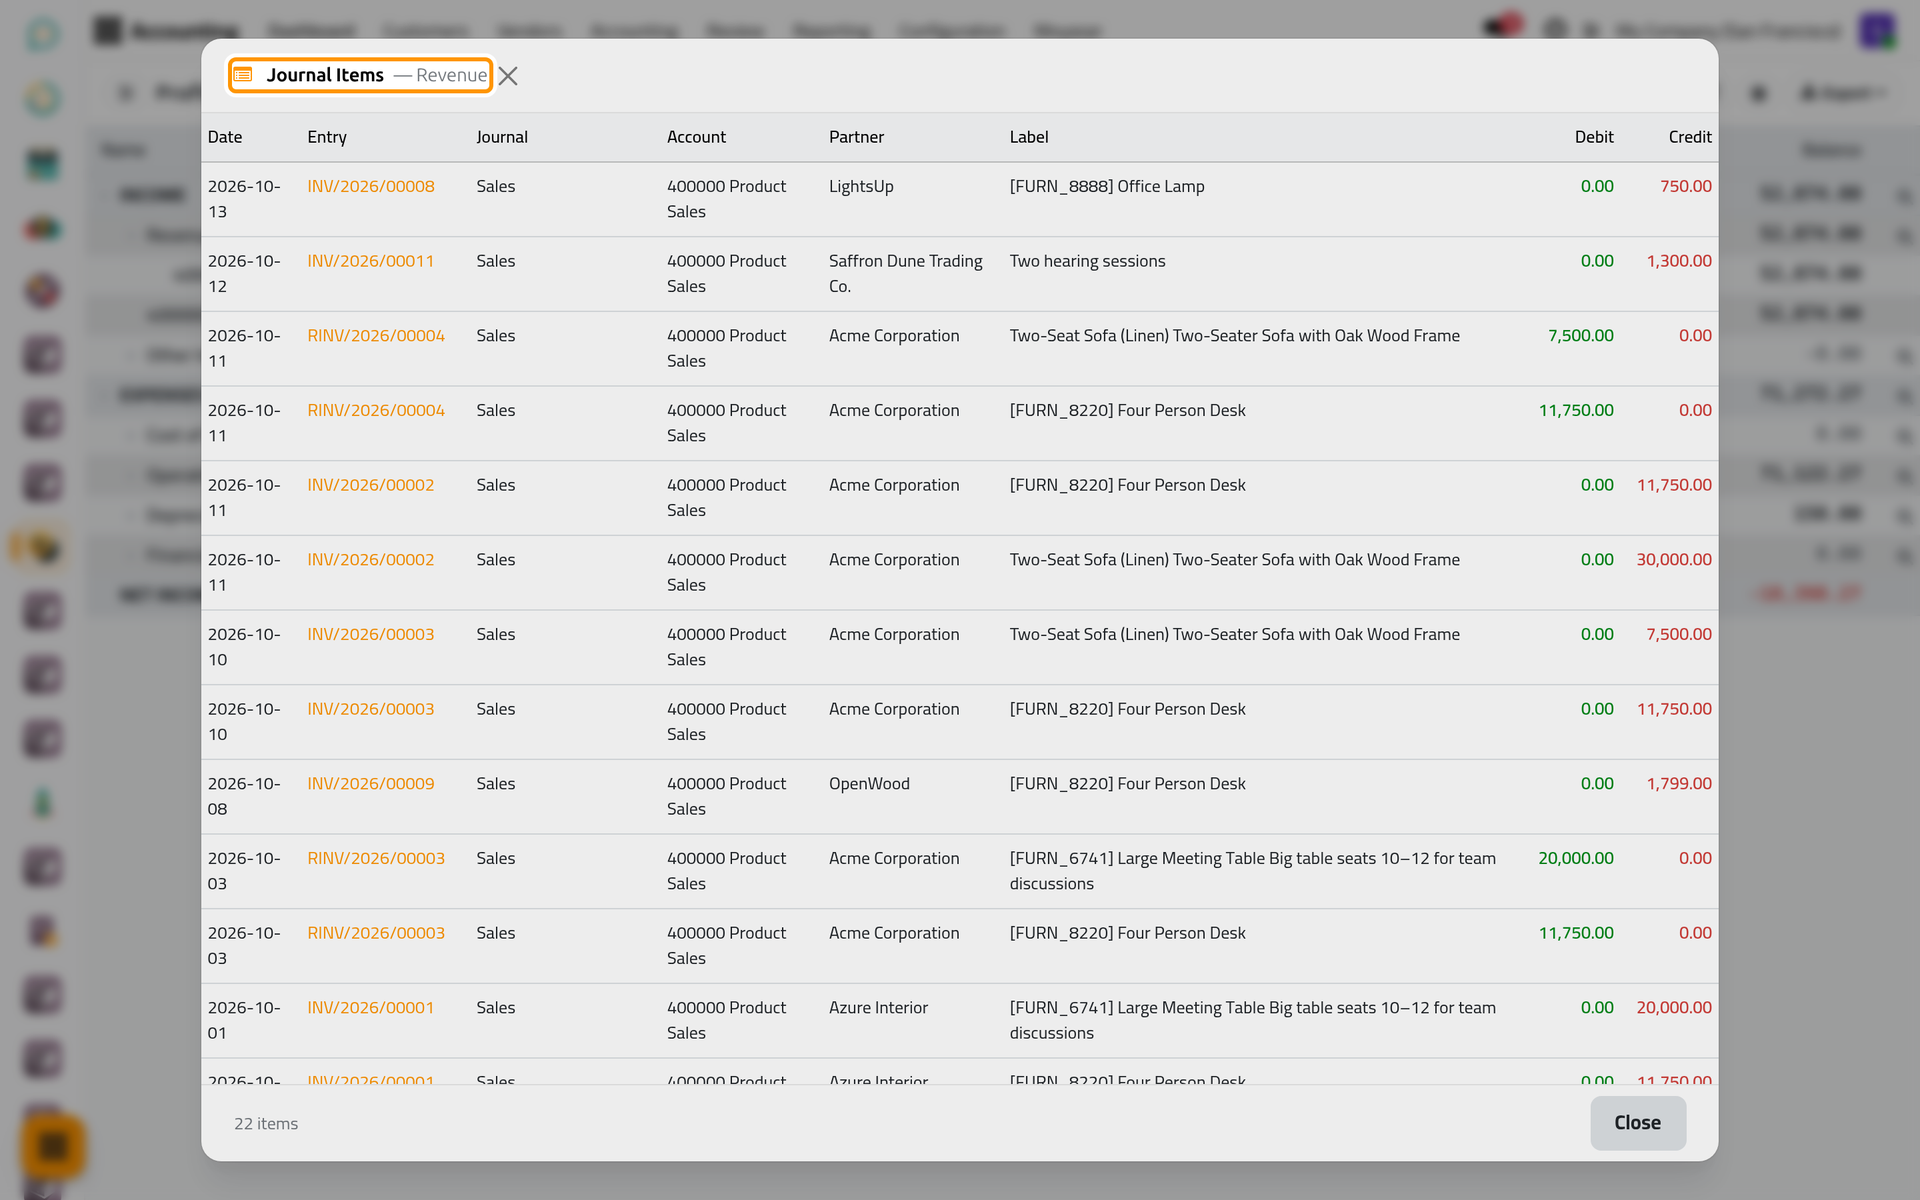Open INV/2026/00002 on the Two-Seat Sofa row

coord(371,560)
